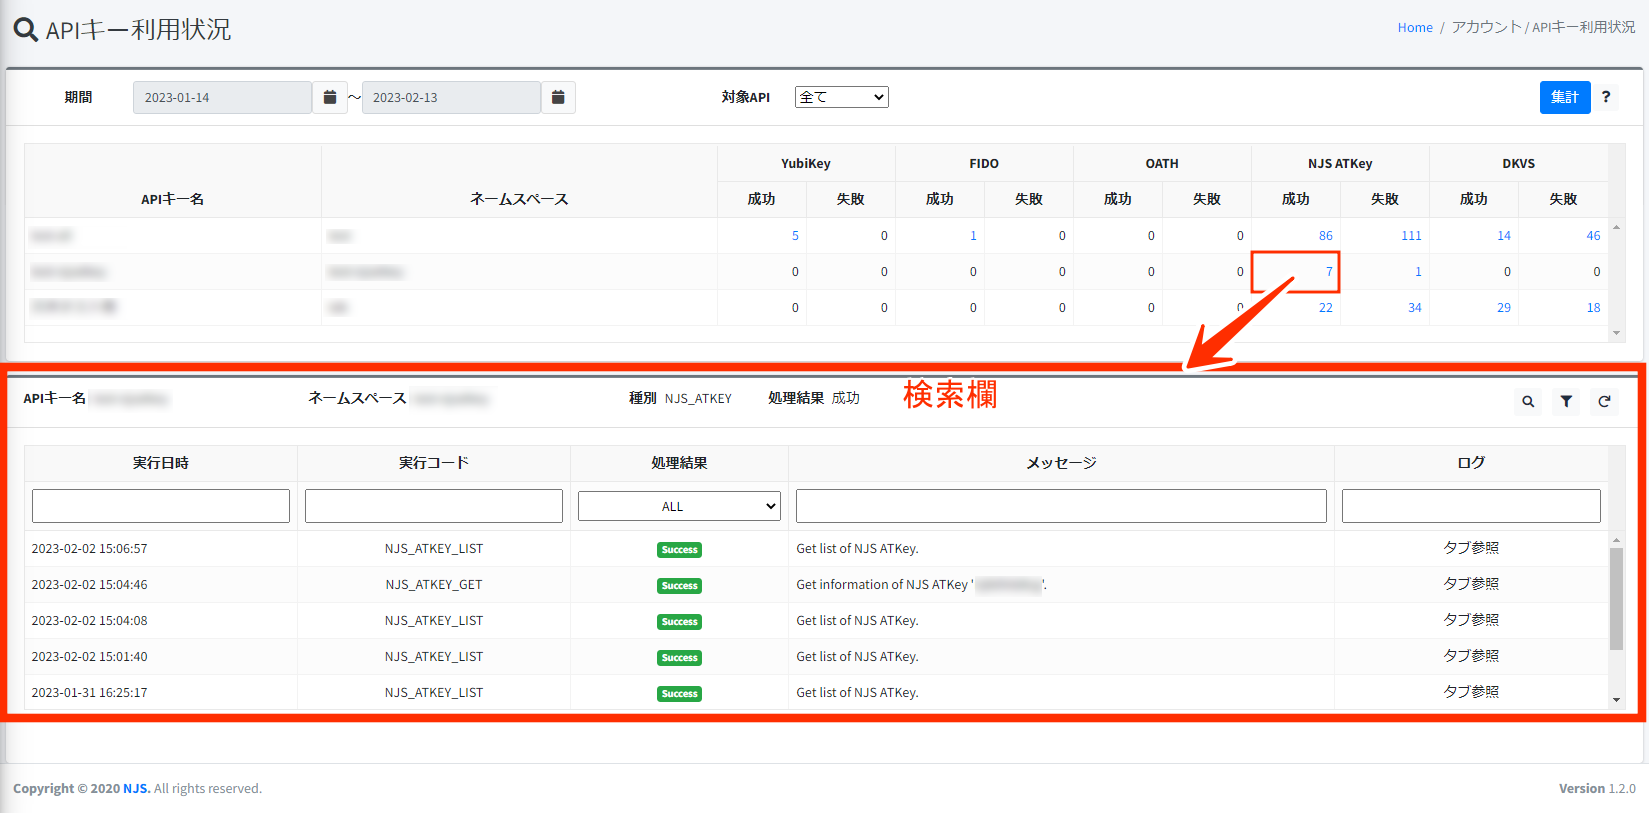Select the log row dated 2023-02-02 15:01:40
The width and height of the screenshot is (1649, 813).
[816, 657]
